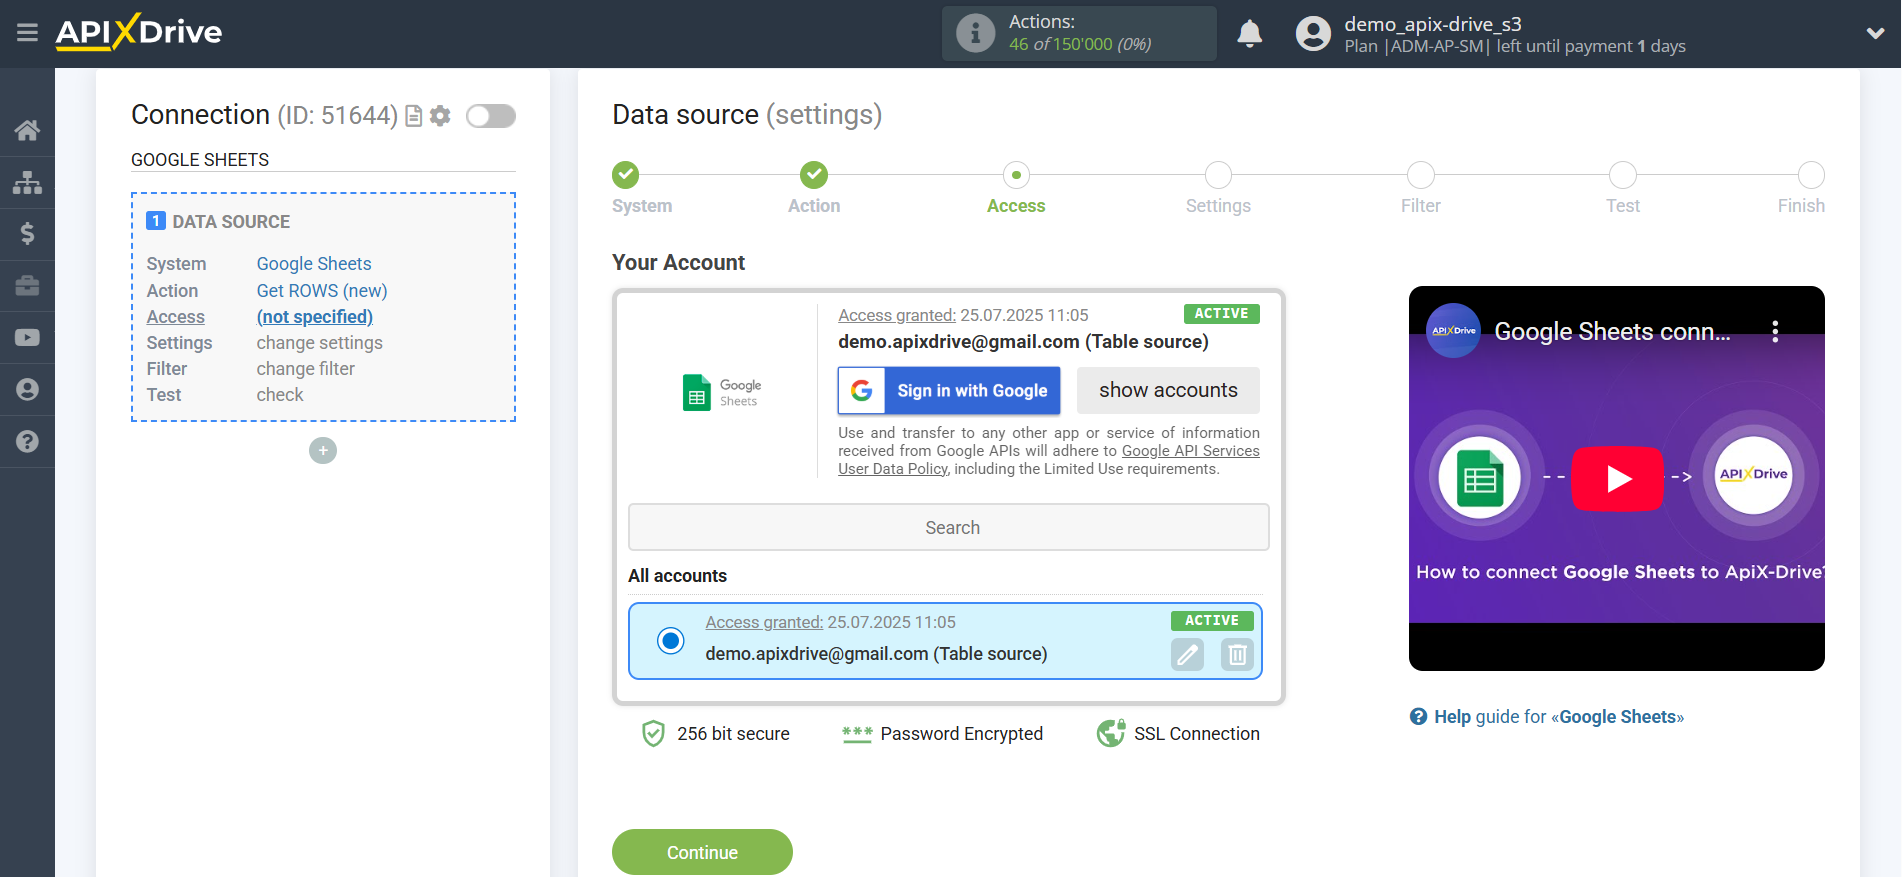Select the demo.apixdrive@gmail.com account radio
The image size is (1902, 877).
coord(671,640)
